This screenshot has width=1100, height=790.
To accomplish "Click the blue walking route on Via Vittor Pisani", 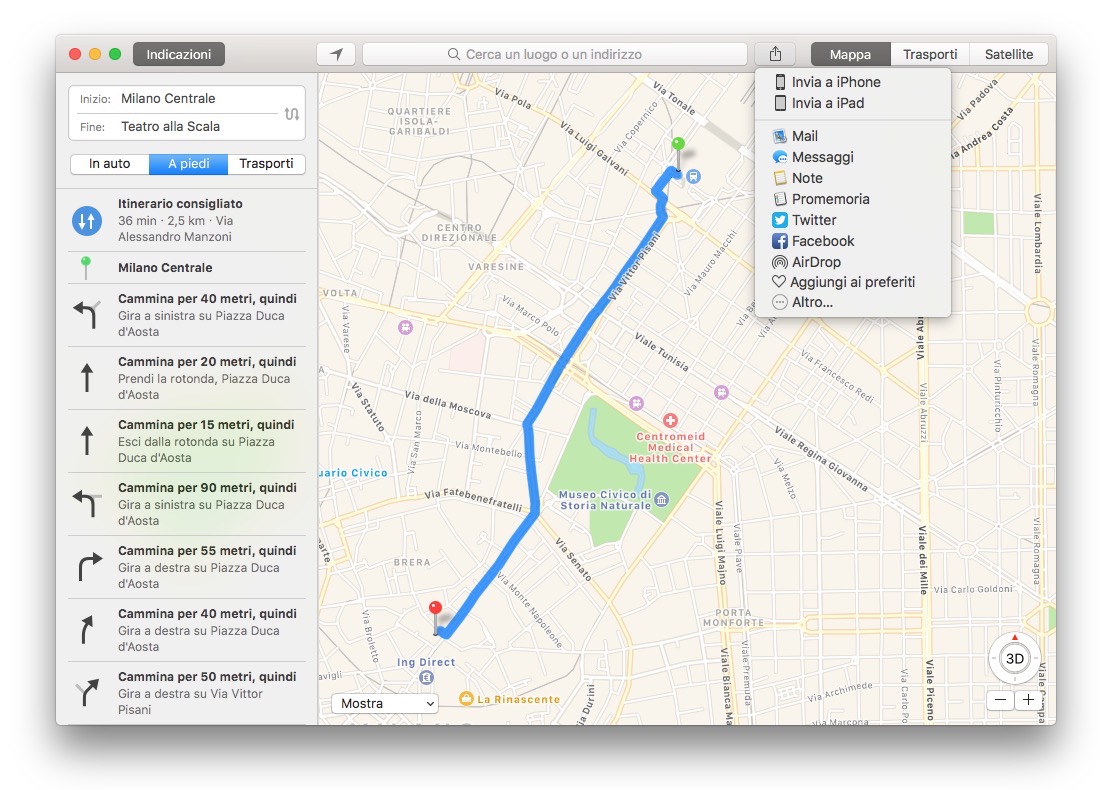I will (x=596, y=316).
